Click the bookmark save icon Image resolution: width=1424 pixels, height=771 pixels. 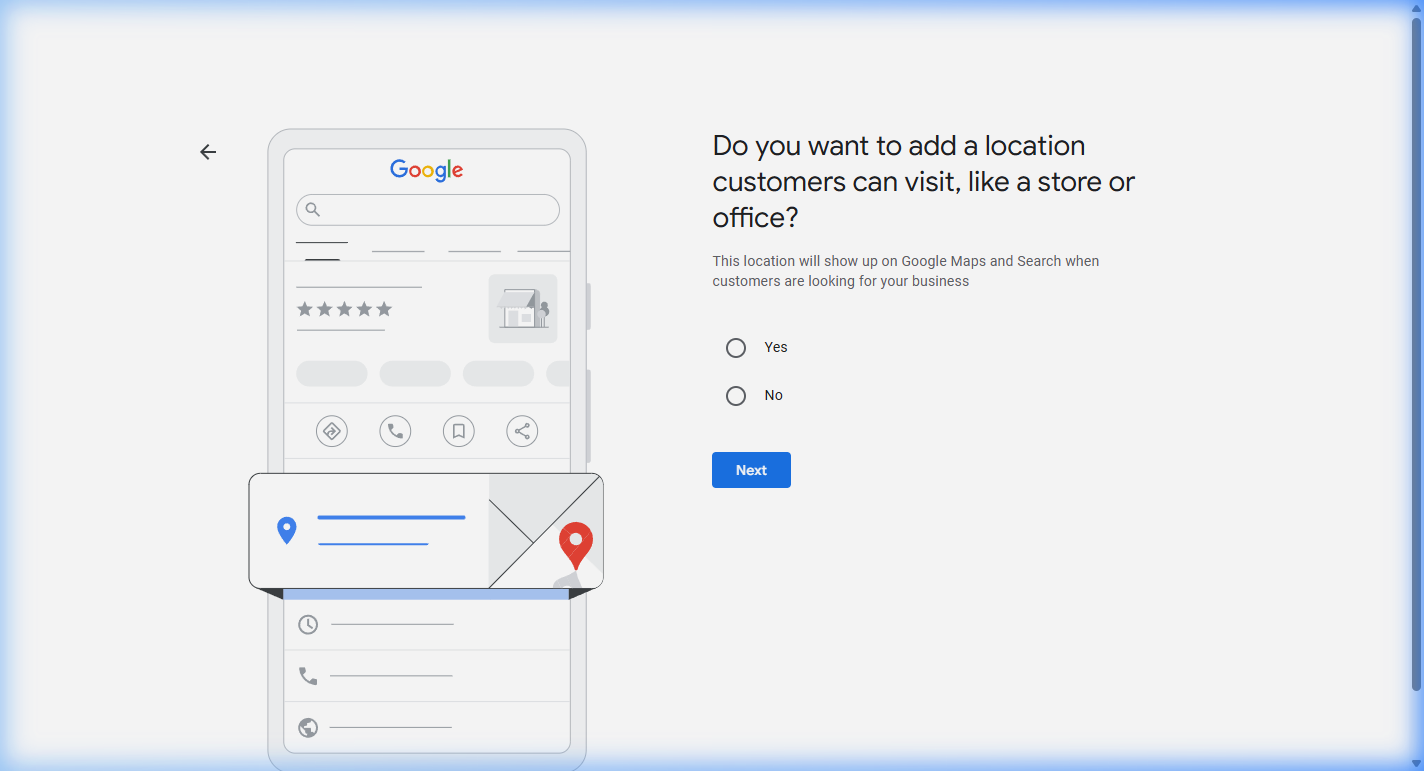[x=458, y=430]
